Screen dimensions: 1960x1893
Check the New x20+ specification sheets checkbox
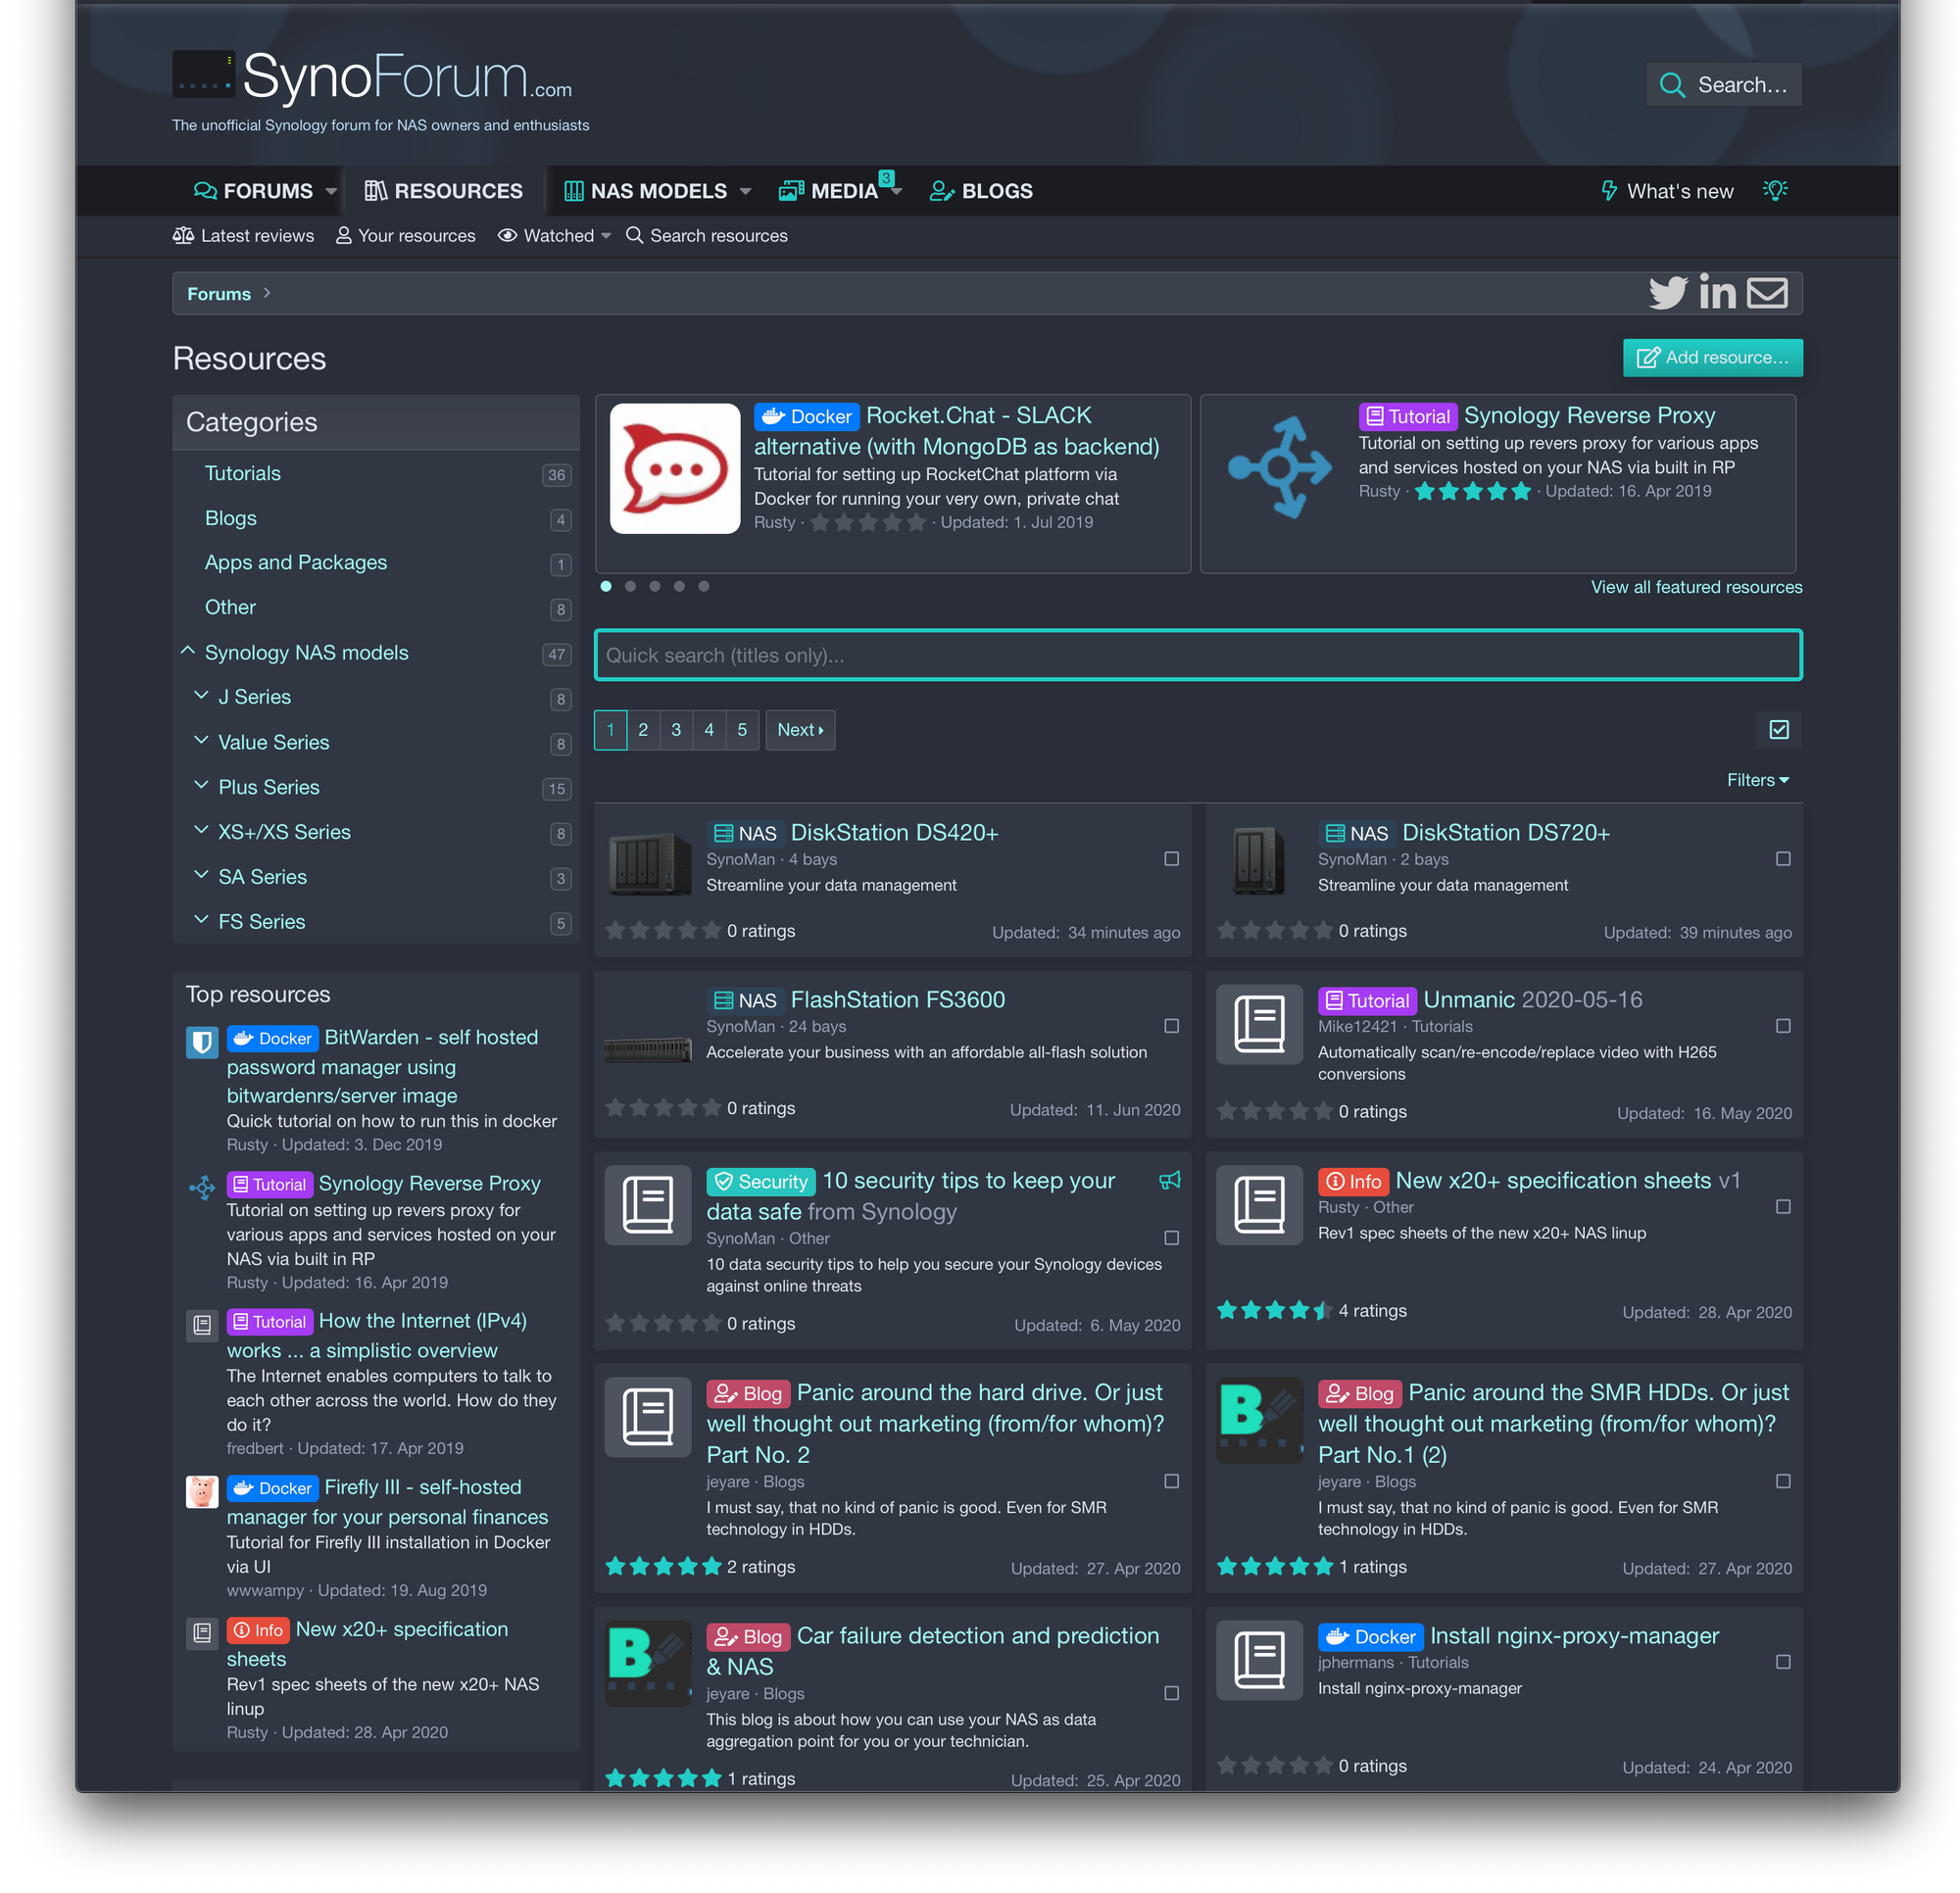click(1783, 1207)
